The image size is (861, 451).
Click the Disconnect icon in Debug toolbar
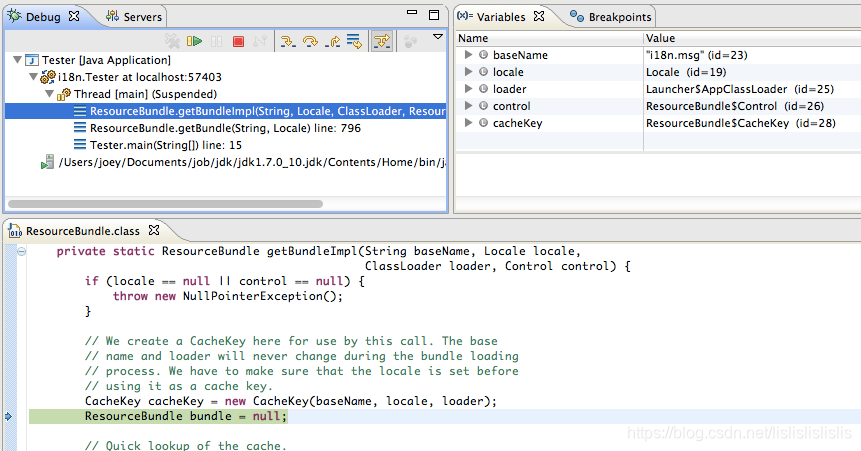click(260, 41)
